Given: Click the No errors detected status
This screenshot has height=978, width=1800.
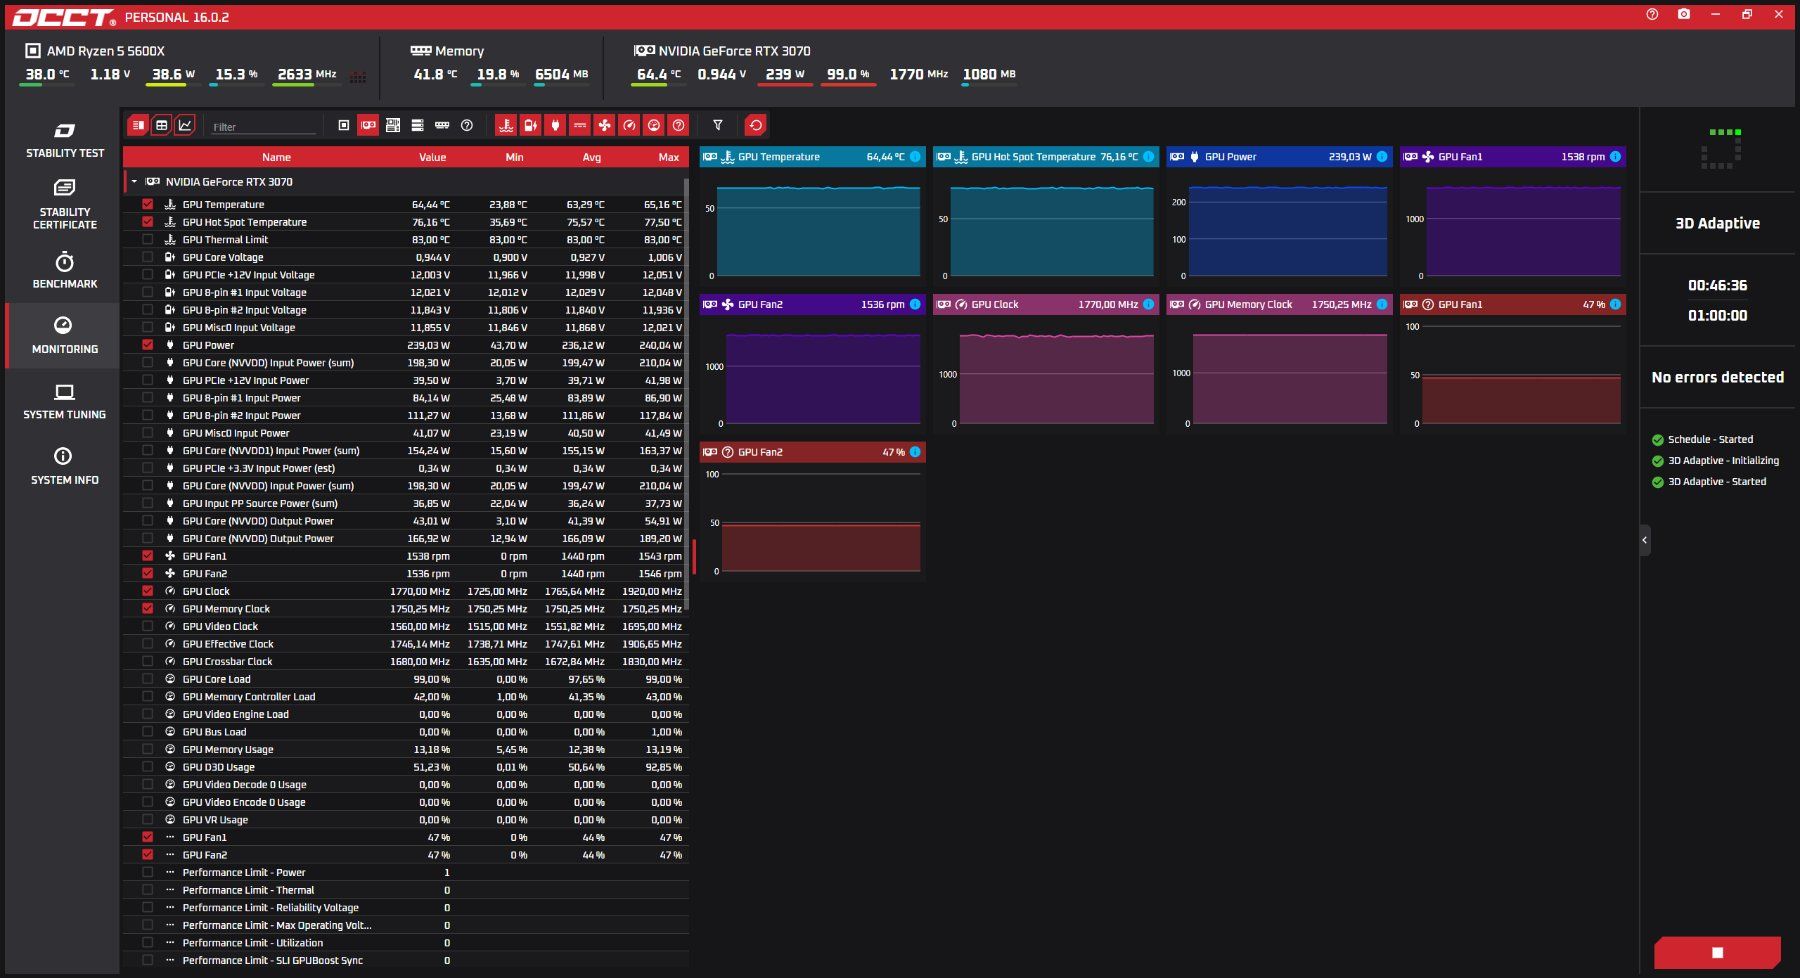Looking at the screenshot, I should coord(1717,378).
